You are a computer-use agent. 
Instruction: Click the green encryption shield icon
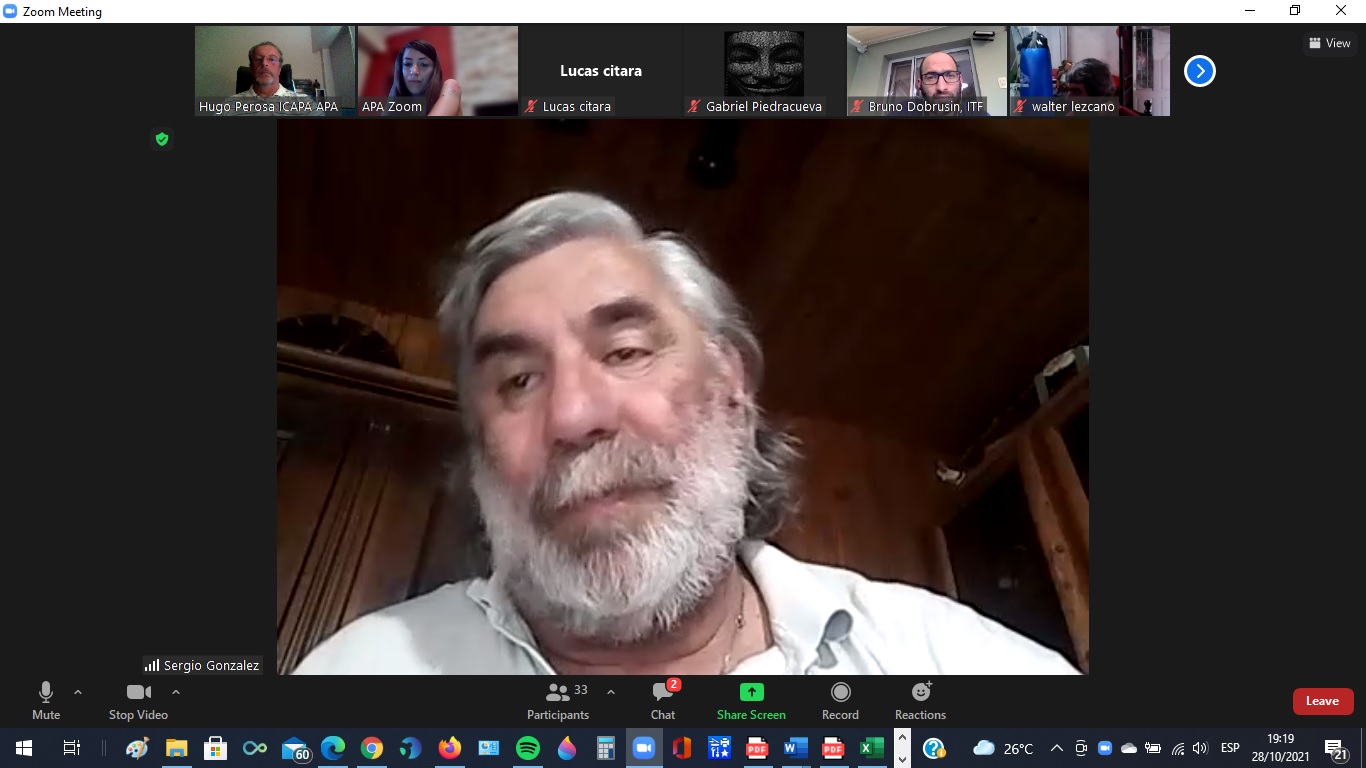[162, 139]
